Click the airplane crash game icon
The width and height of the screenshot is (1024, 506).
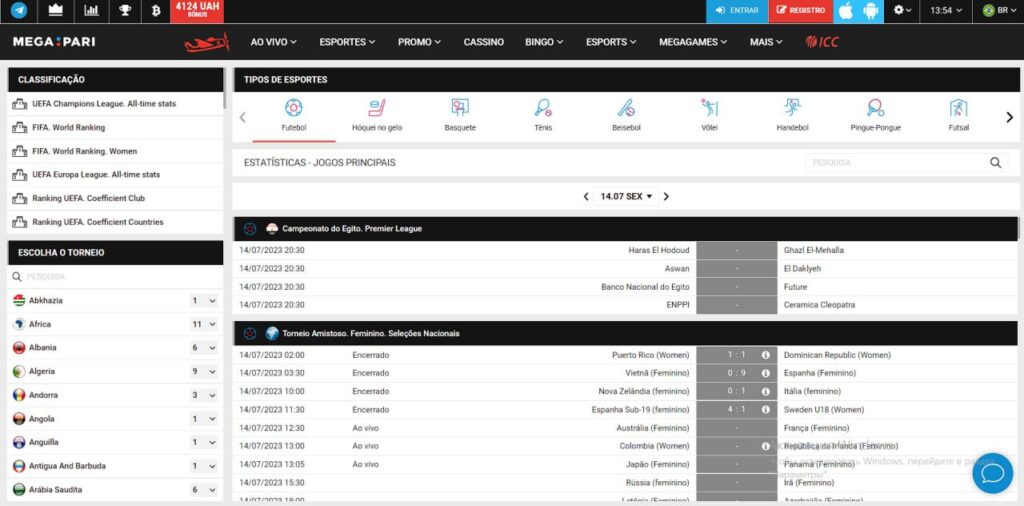(x=207, y=42)
